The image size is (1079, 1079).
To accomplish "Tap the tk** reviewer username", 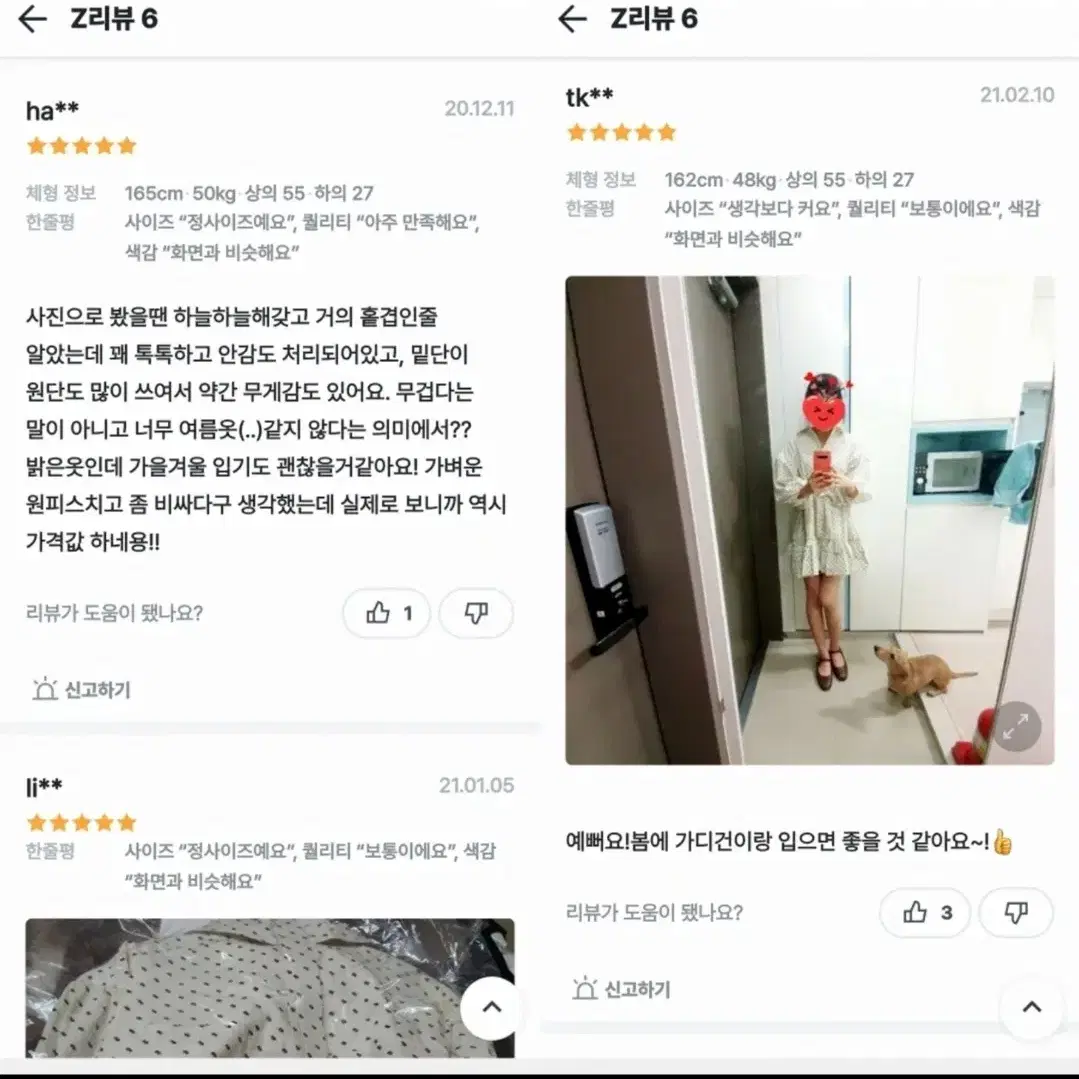I will pos(589,97).
